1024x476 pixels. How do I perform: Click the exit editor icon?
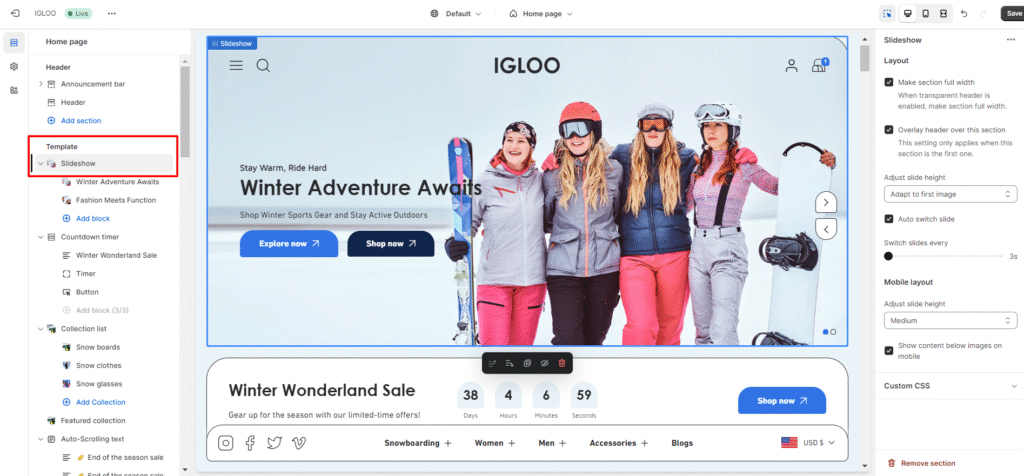(x=14, y=14)
